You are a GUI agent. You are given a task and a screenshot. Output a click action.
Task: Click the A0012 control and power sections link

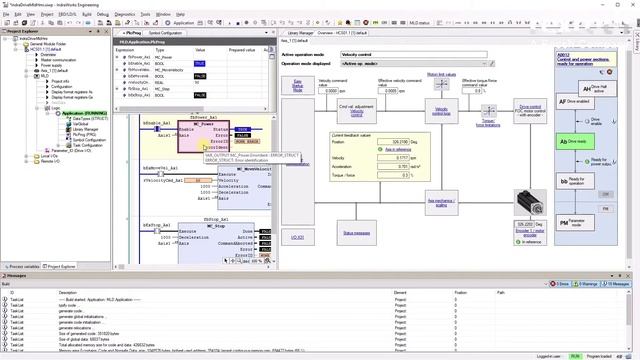click(583, 60)
